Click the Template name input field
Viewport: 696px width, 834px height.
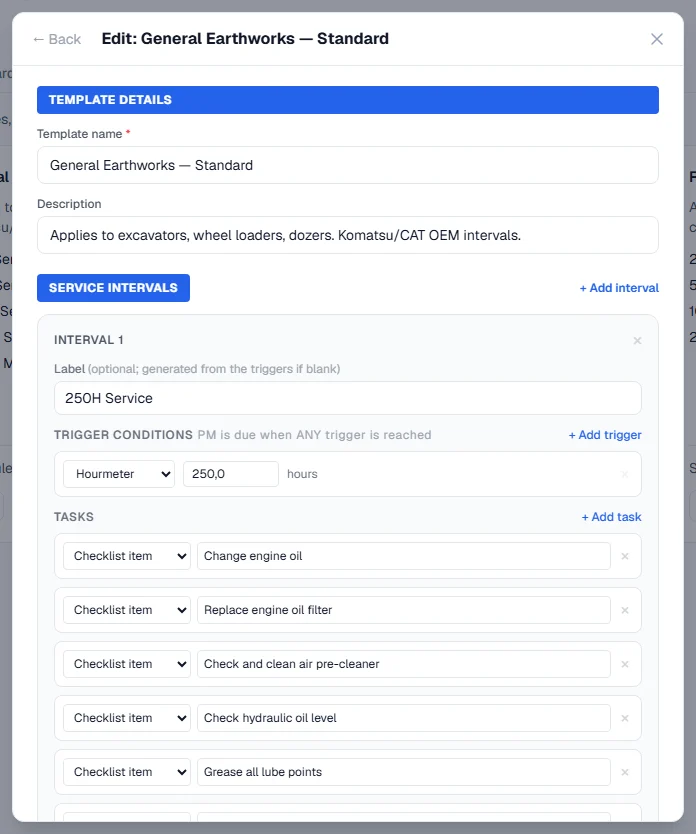click(x=348, y=165)
